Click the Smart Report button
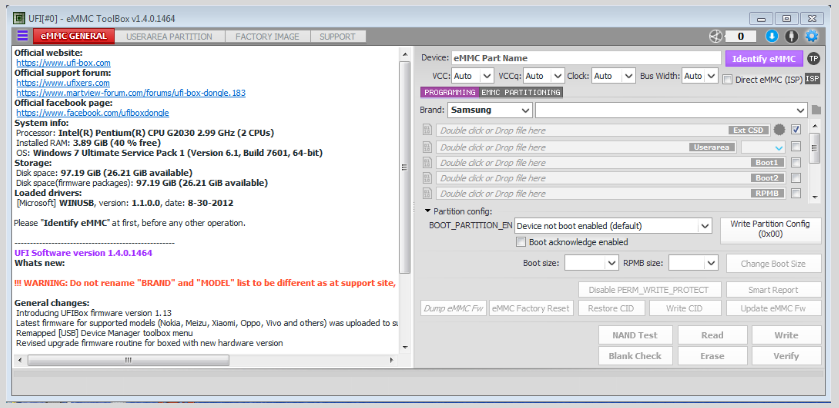 [x=773, y=290]
